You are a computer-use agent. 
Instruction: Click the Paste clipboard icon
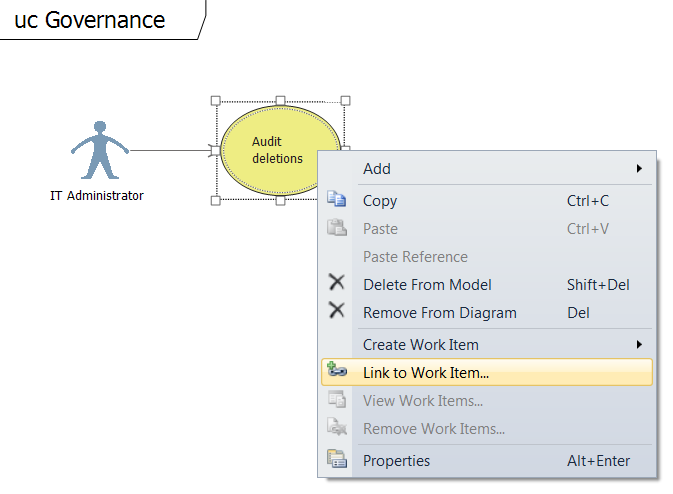click(x=336, y=227)
